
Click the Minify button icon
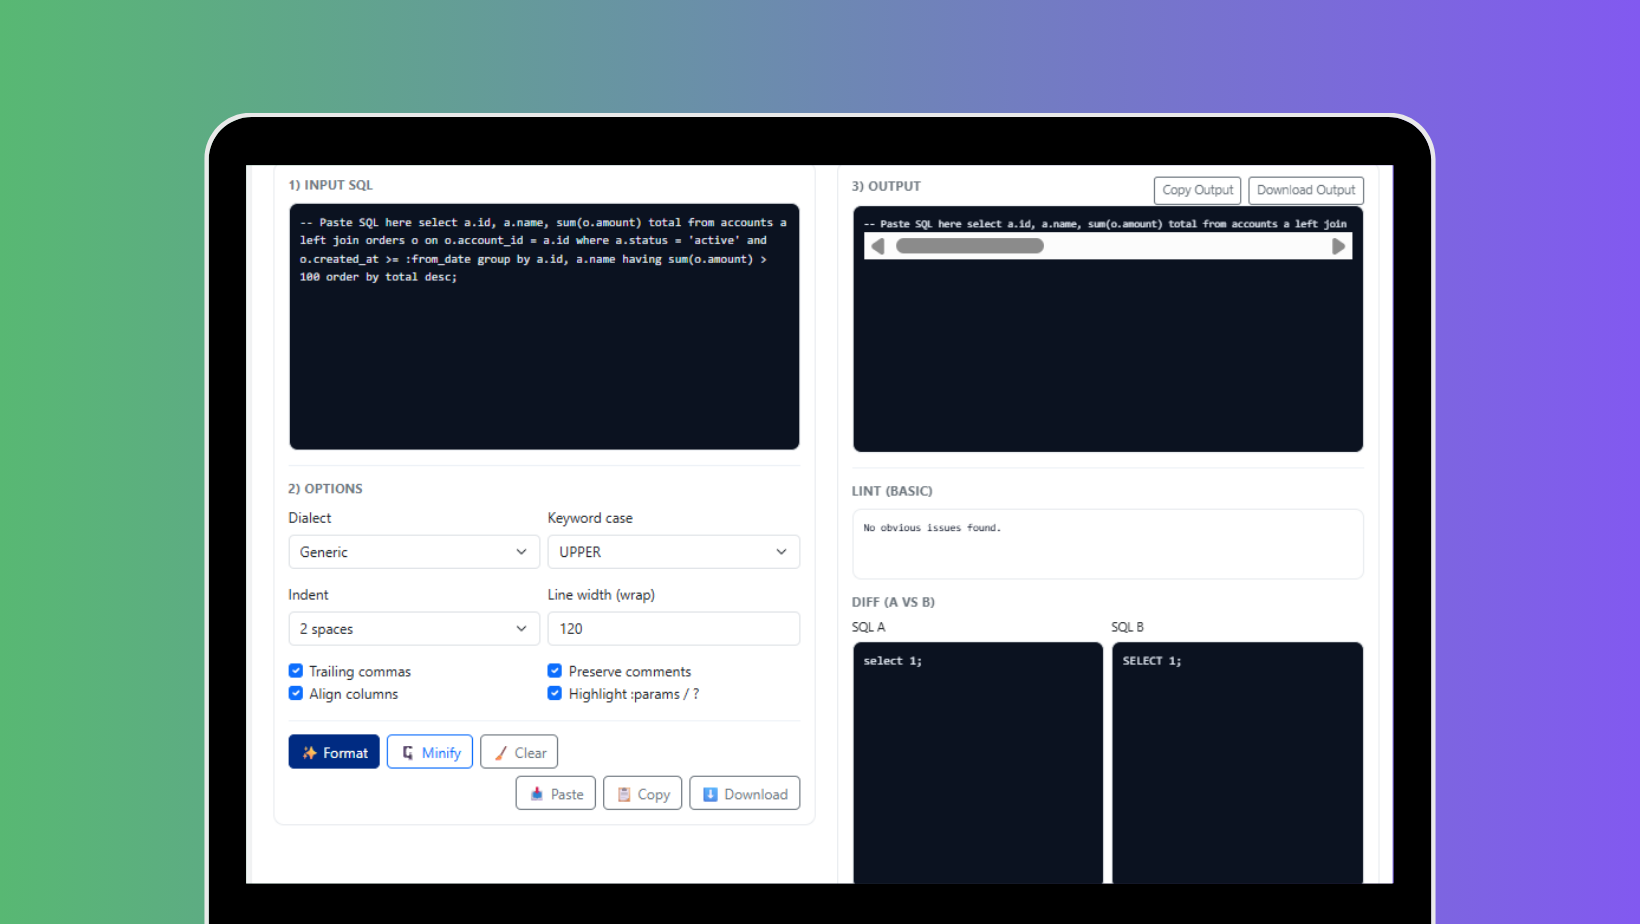[x=408, y=753]
